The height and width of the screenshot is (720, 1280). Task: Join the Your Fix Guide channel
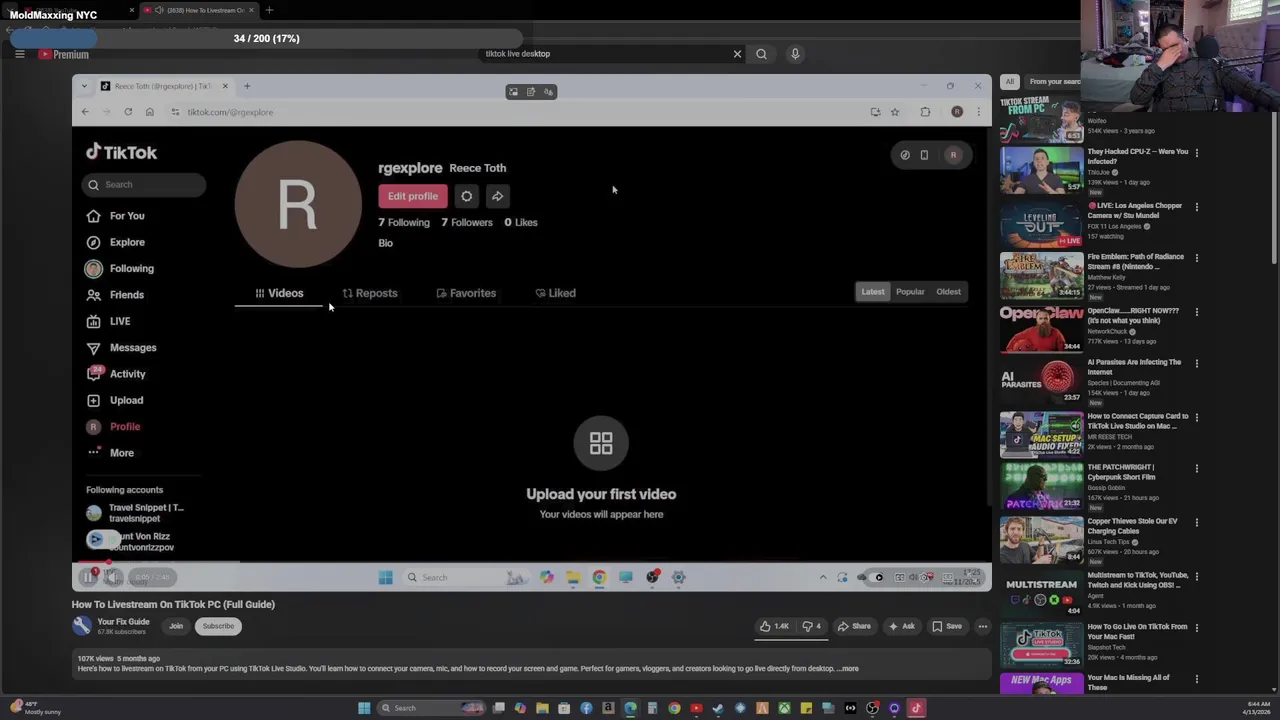click(176, 626)
